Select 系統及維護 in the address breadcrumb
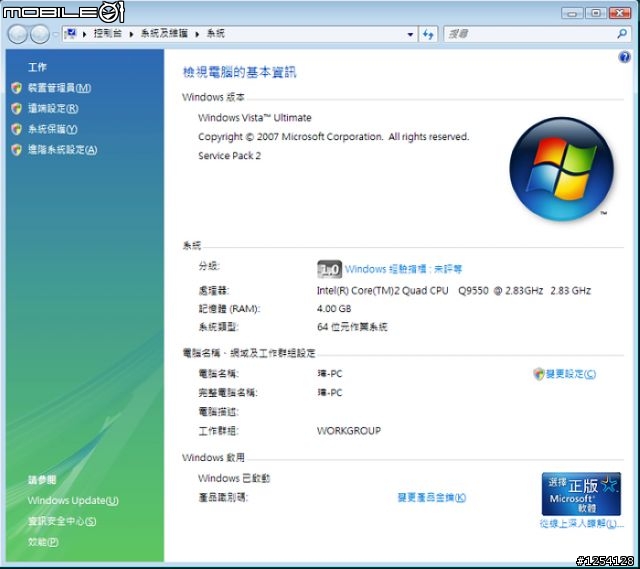 (x=164, y=33)
